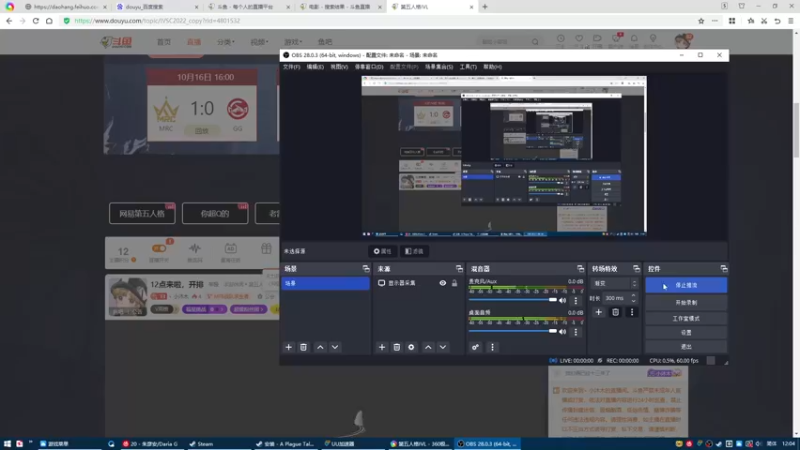Undock the Sources panel
The height and width of the screenshot is (450, 800).
tap(459, 268)
